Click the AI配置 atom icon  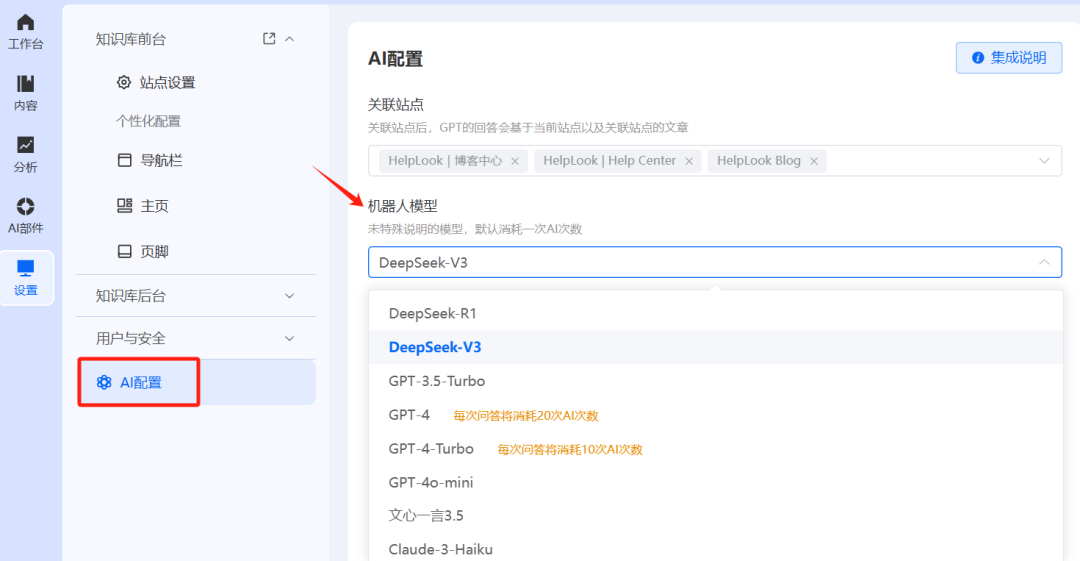pos(104,382)
